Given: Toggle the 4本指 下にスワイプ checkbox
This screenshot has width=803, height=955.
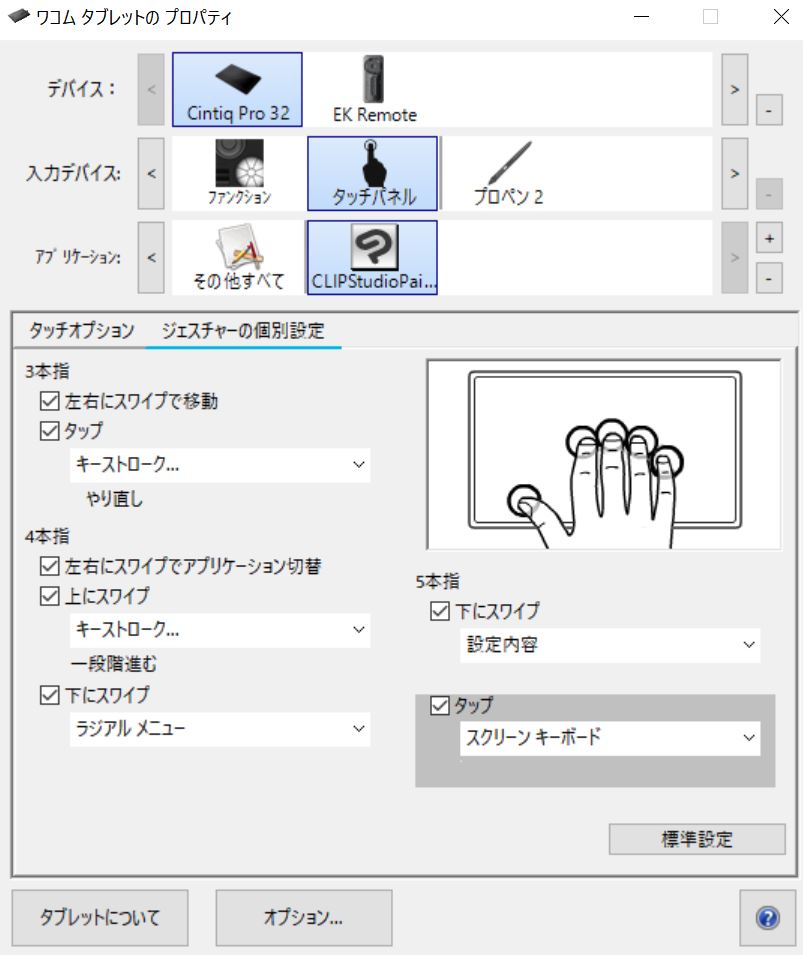Looking at the screenshot, I should point(49,695).
